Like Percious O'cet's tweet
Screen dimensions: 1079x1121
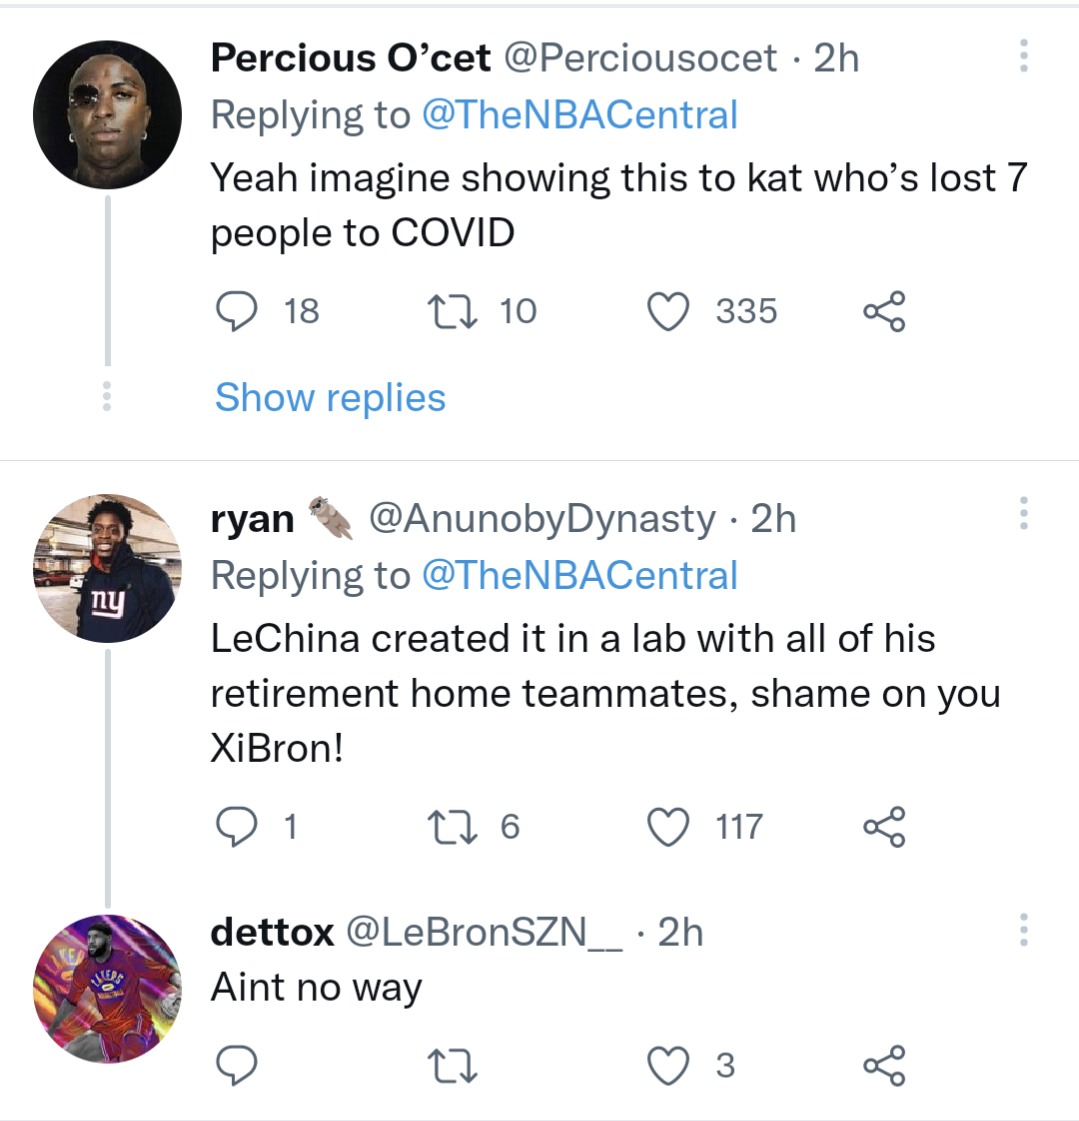point(669,311)
